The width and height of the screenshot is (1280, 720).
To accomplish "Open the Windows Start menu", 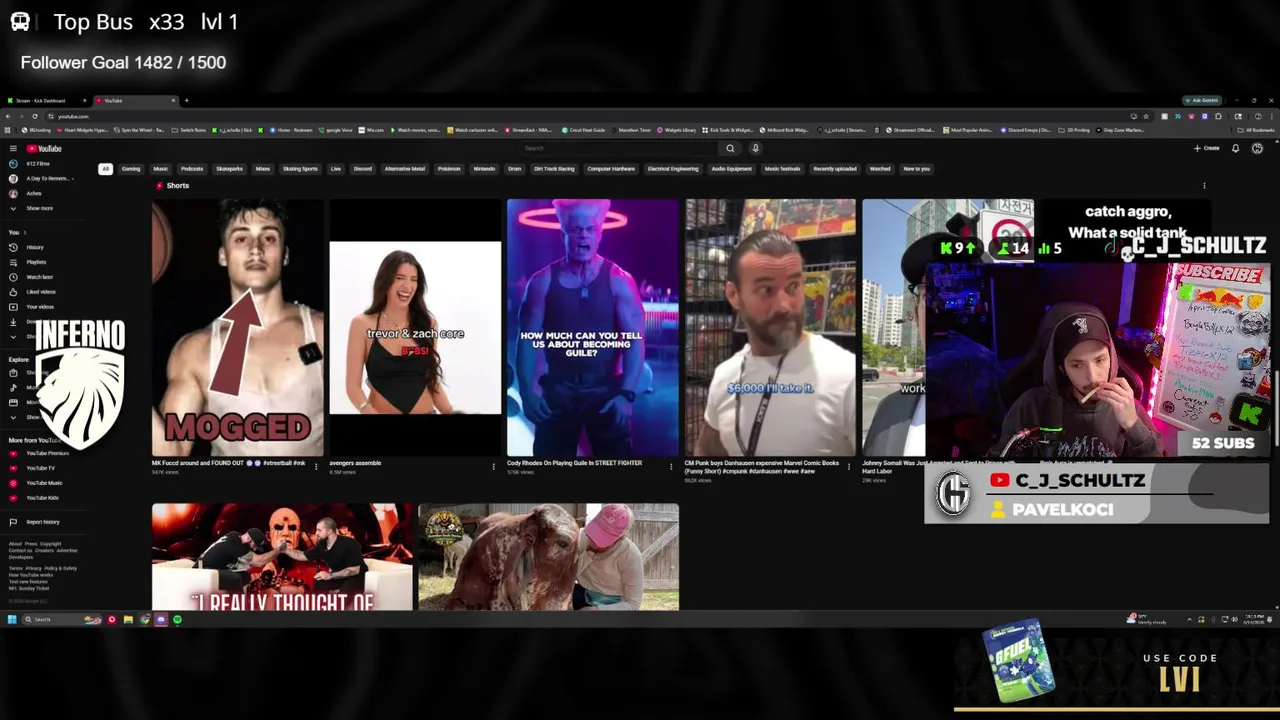I will [11, 620].
